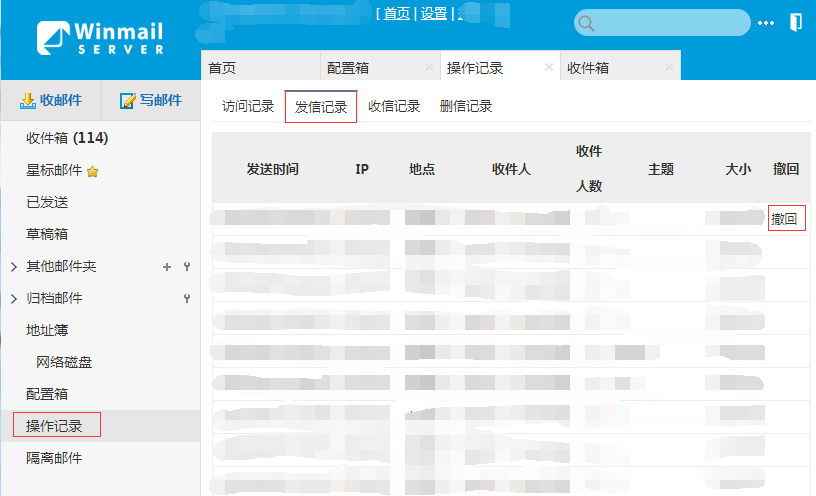The height and width of the screenshot is (496, 816).
Task: Switch to the 访问记录 sub-tab
Action: 248,106
